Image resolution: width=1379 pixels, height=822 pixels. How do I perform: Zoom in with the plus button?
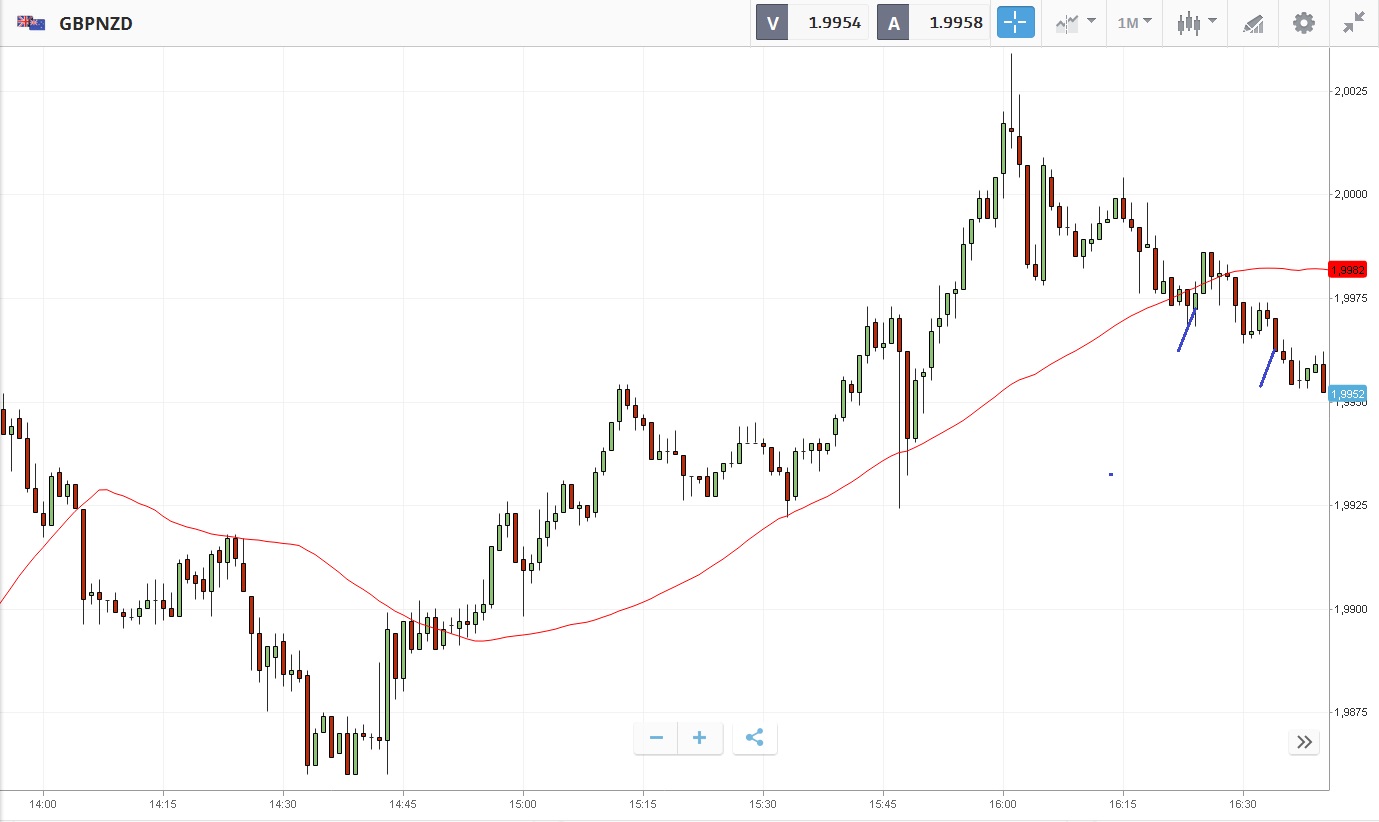coord(700,738)
